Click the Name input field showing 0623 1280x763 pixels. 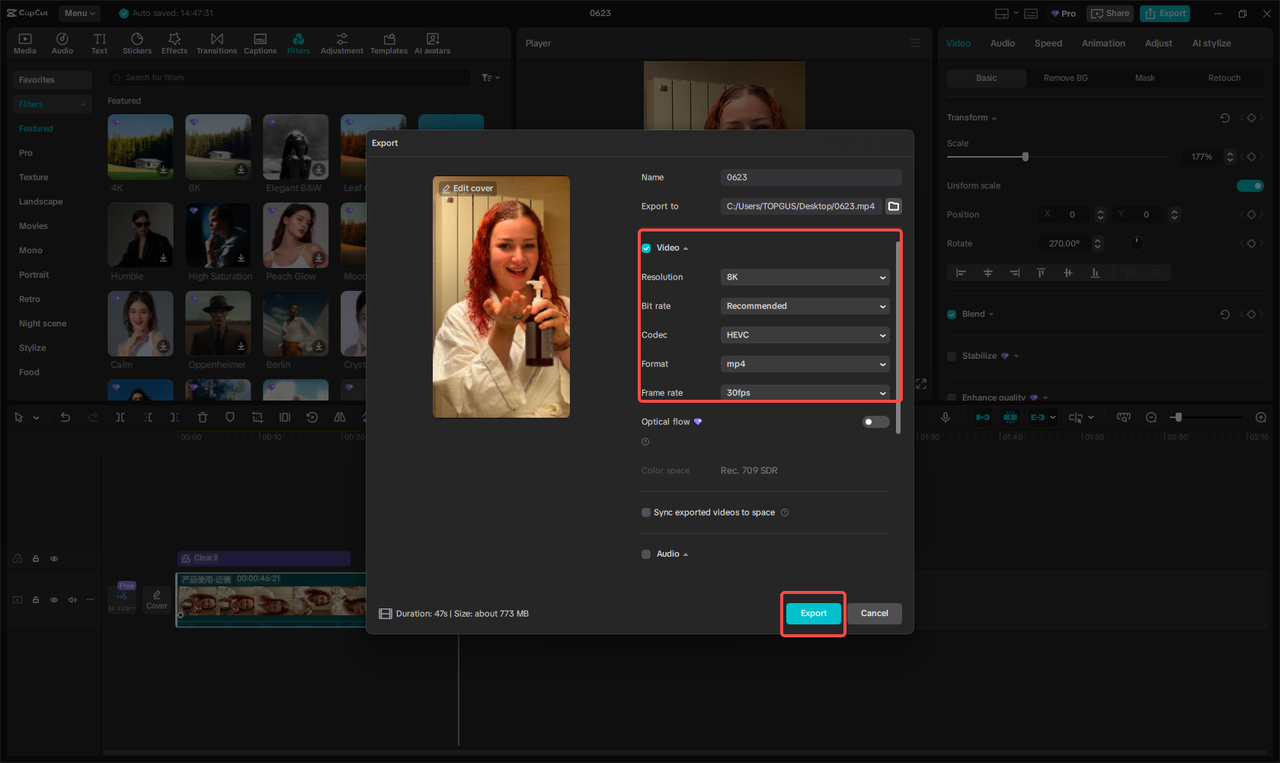[810, 177]
